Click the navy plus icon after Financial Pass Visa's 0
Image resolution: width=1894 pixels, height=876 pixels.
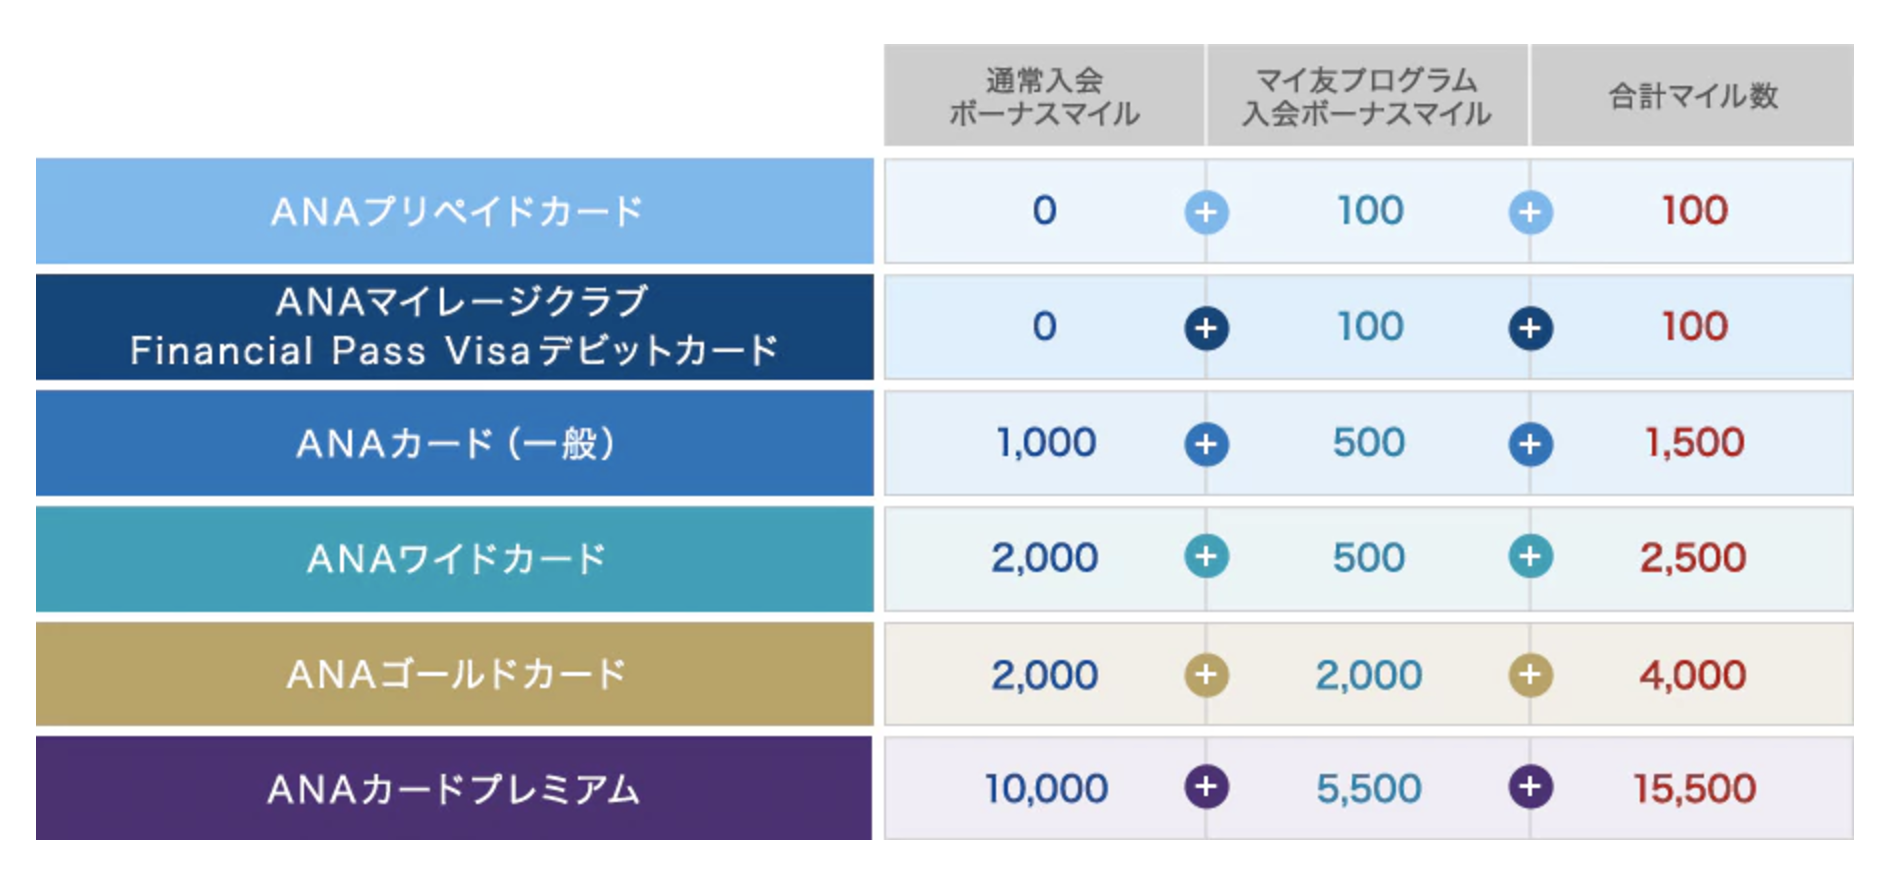point(1206,328)
